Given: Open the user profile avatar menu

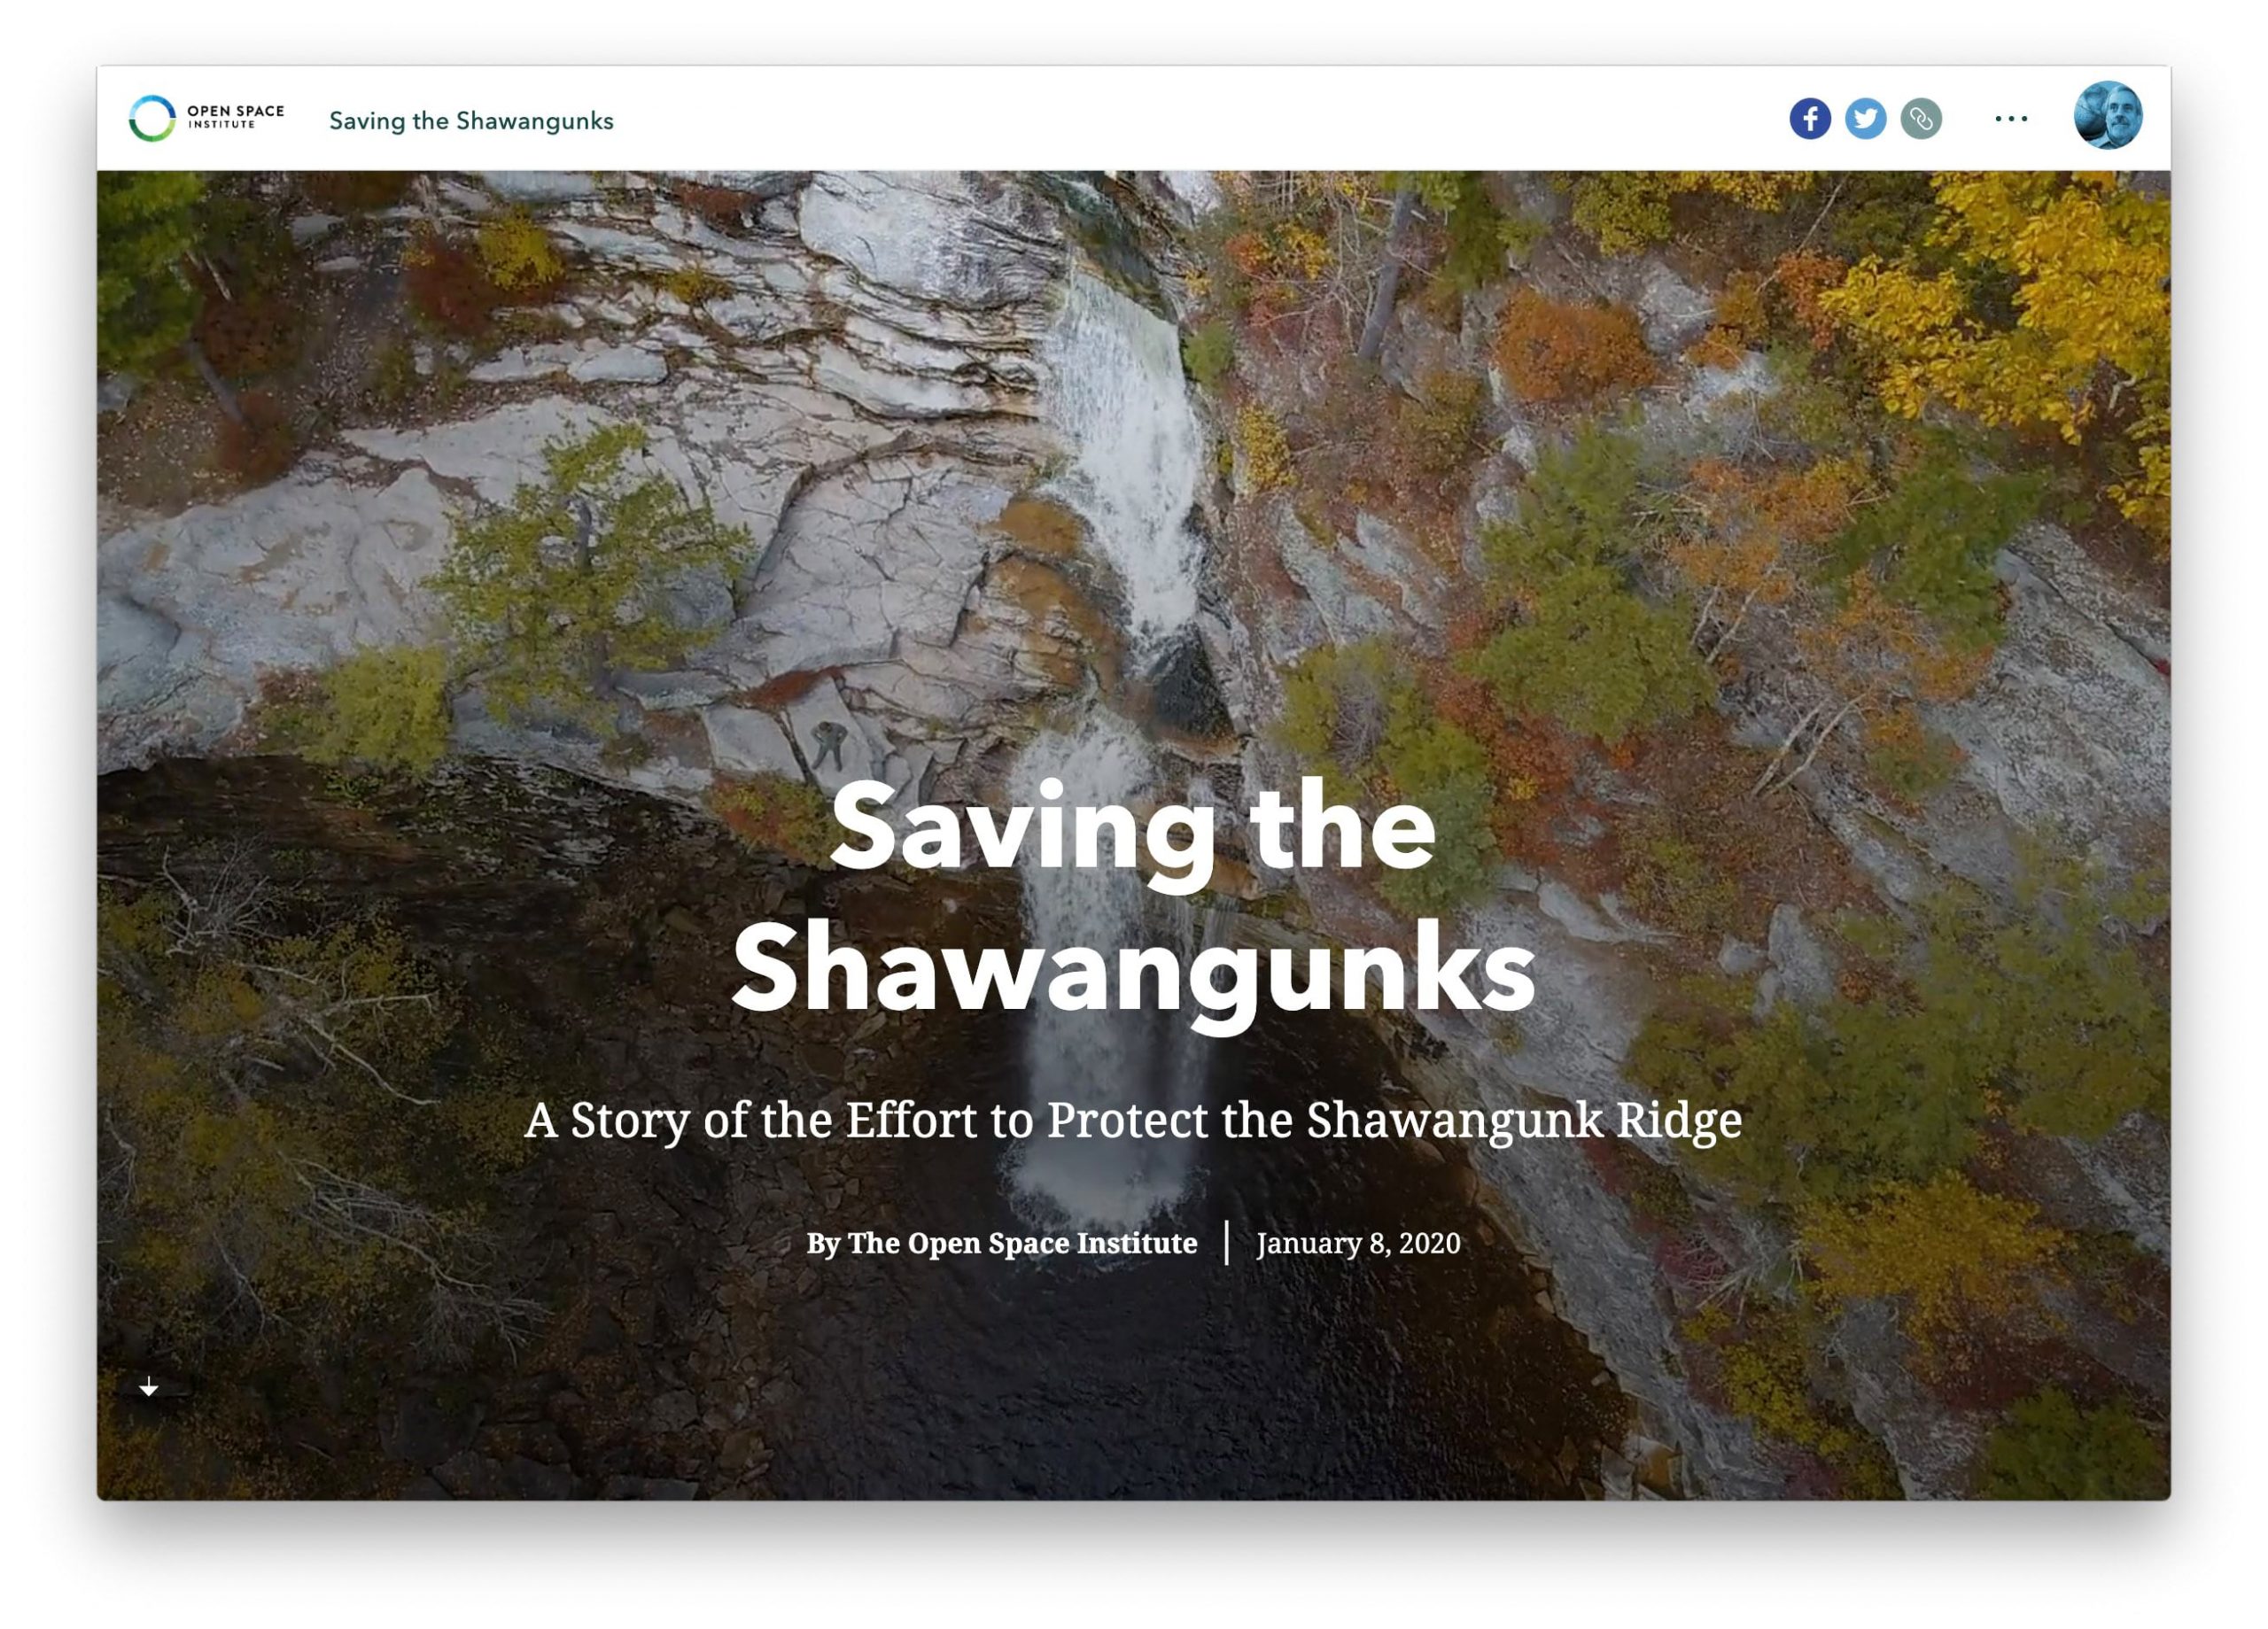Looking at the screenshot, I should [2108, 115].
